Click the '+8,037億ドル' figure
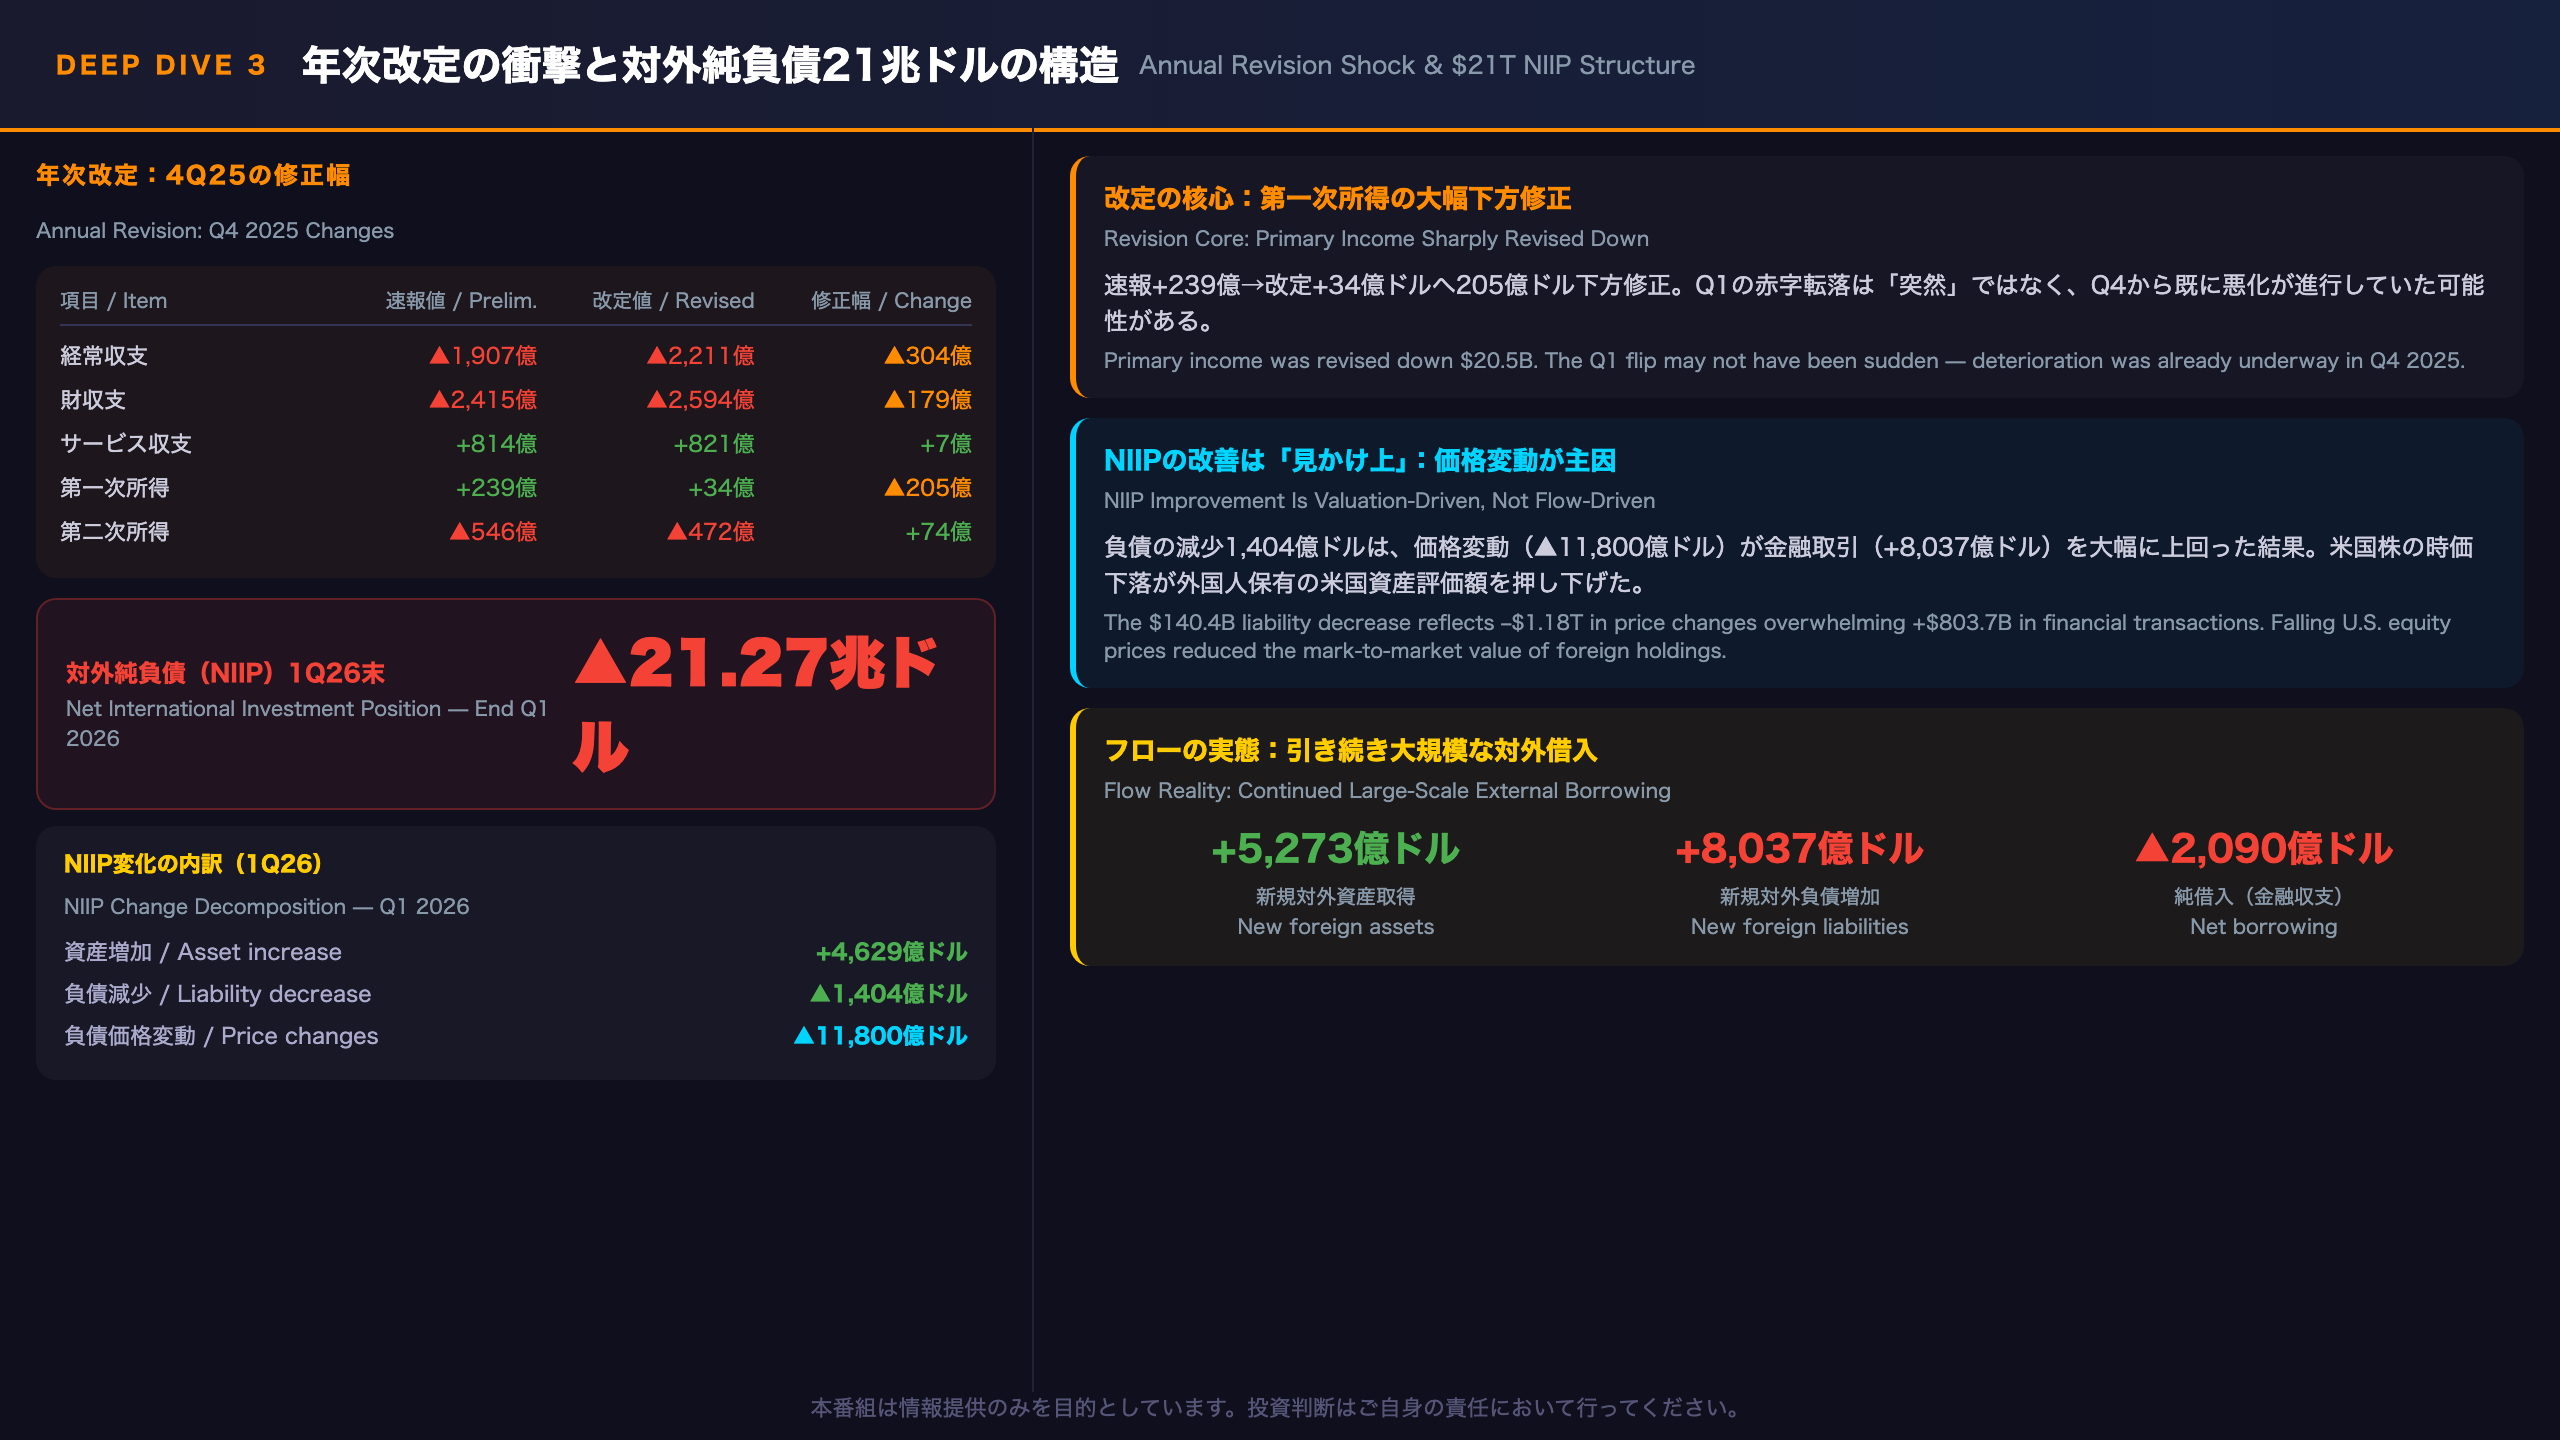Screen dimensions: 2560x1440 pyautogui.click(x=1799, y=848)
